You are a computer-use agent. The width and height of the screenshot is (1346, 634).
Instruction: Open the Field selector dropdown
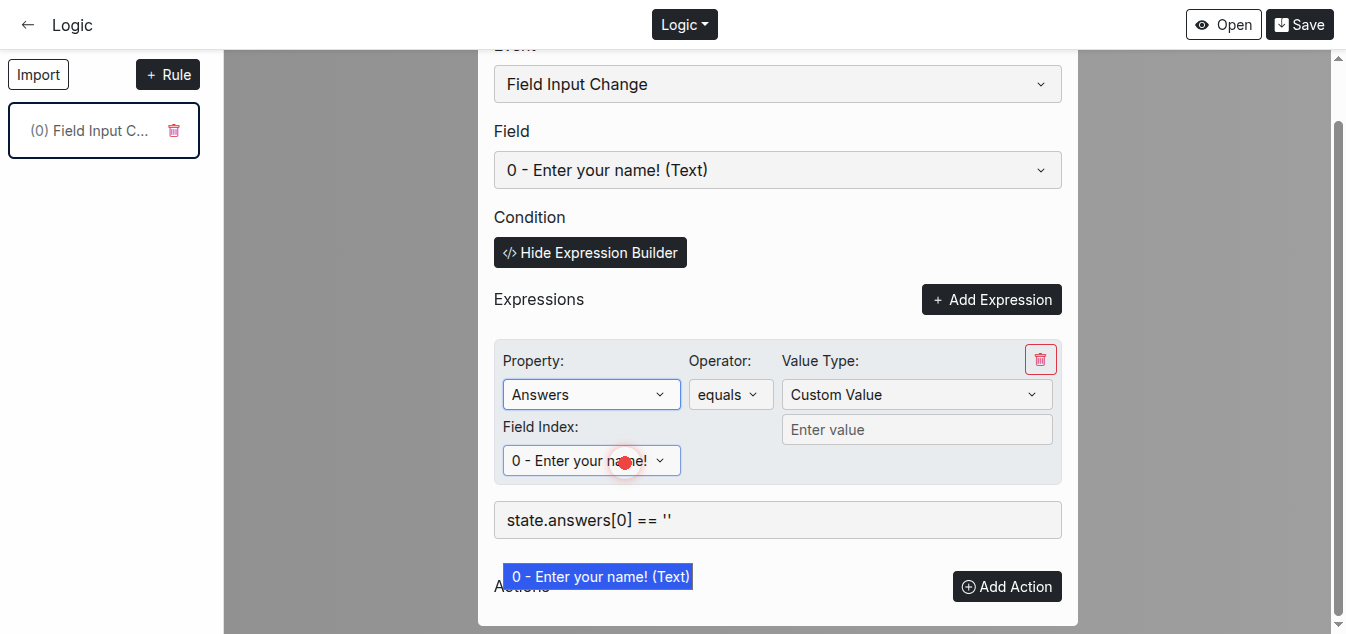(777, 170)
